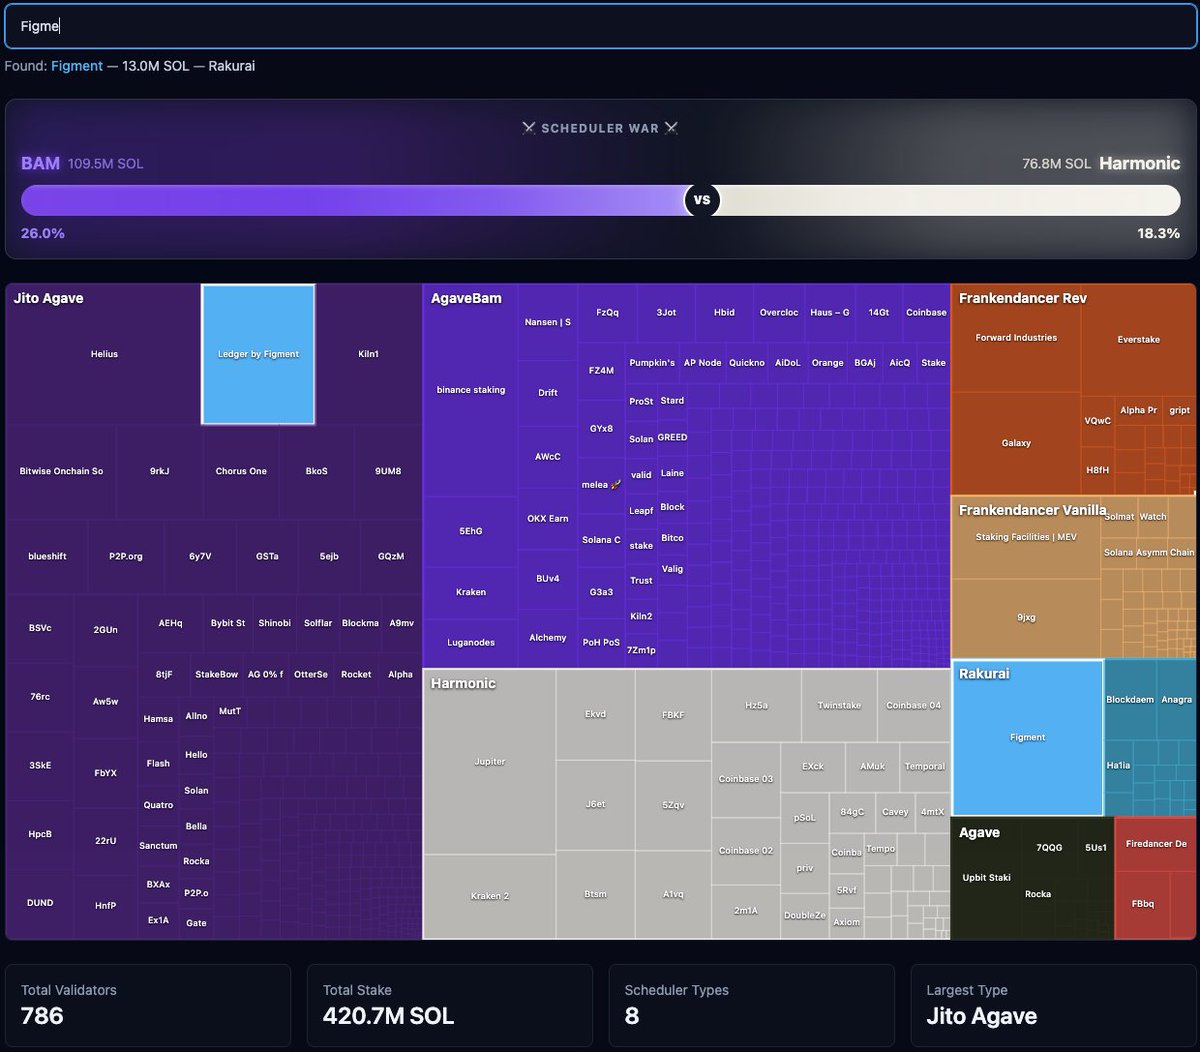
Task: Select the Helius validator tile
Action: pos(104,354)
